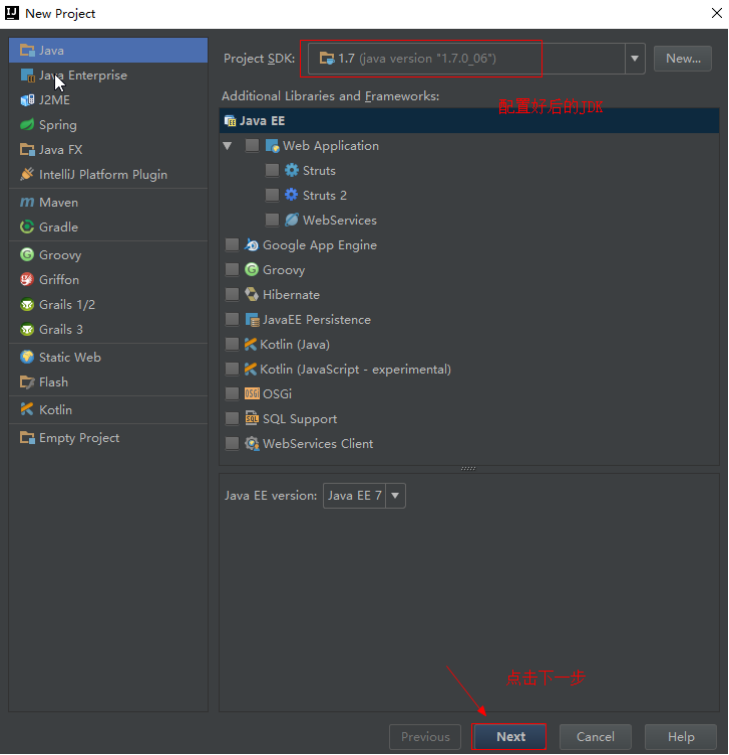Screen dimensions: 729x755
Task: Click the Java Enterprise icon
Action: (x=27, y=75)
